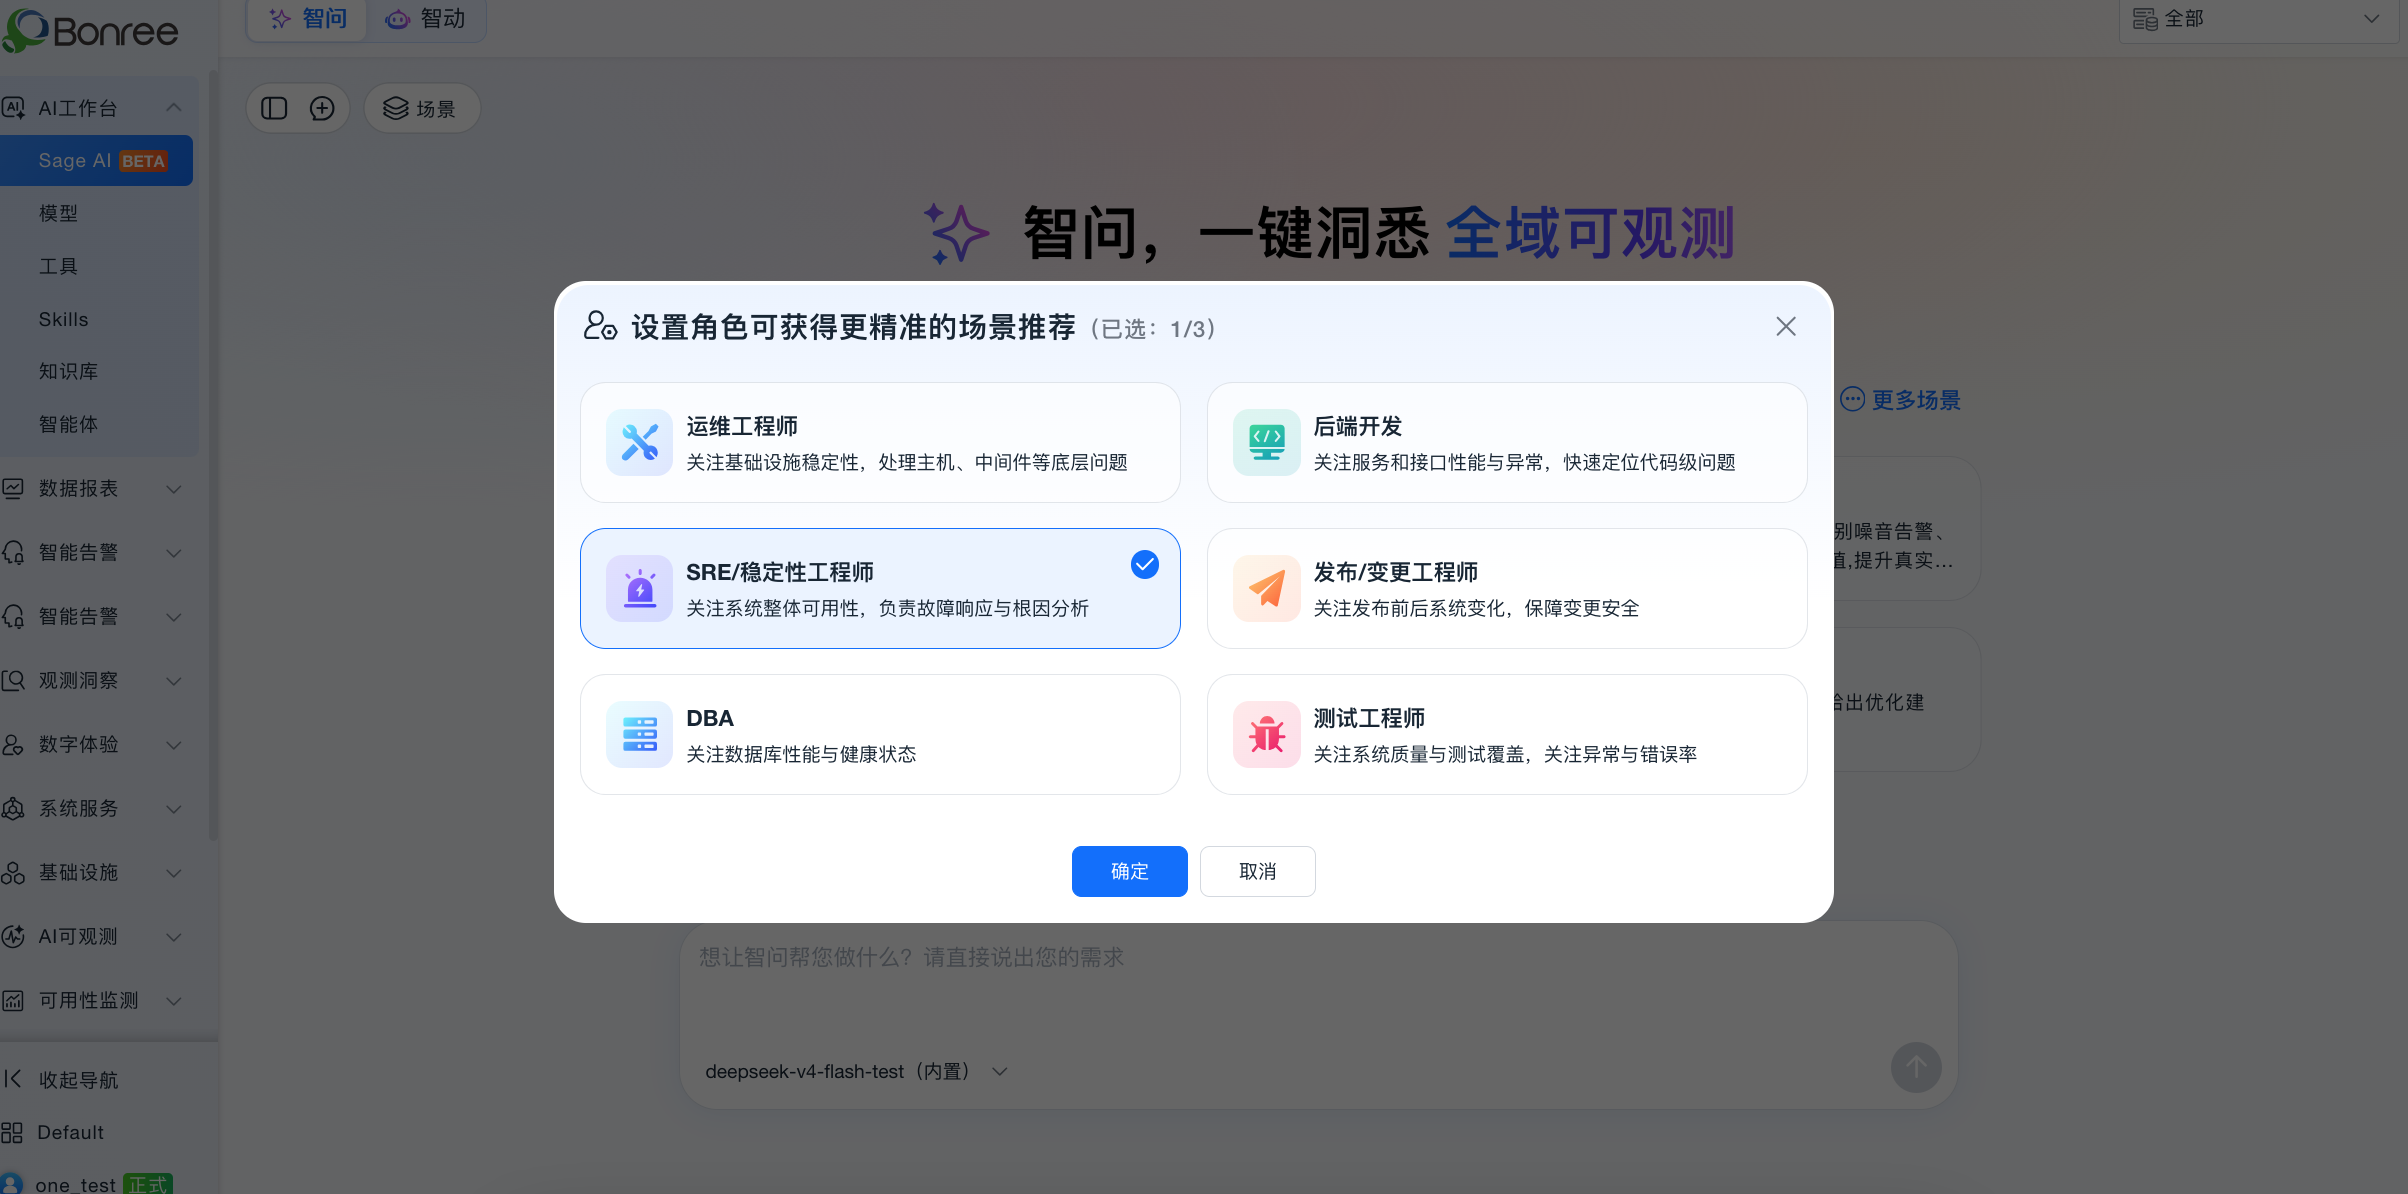
Task: Open the 智能体 menu item
Action: pyautogui.click(x=68, y=424)
